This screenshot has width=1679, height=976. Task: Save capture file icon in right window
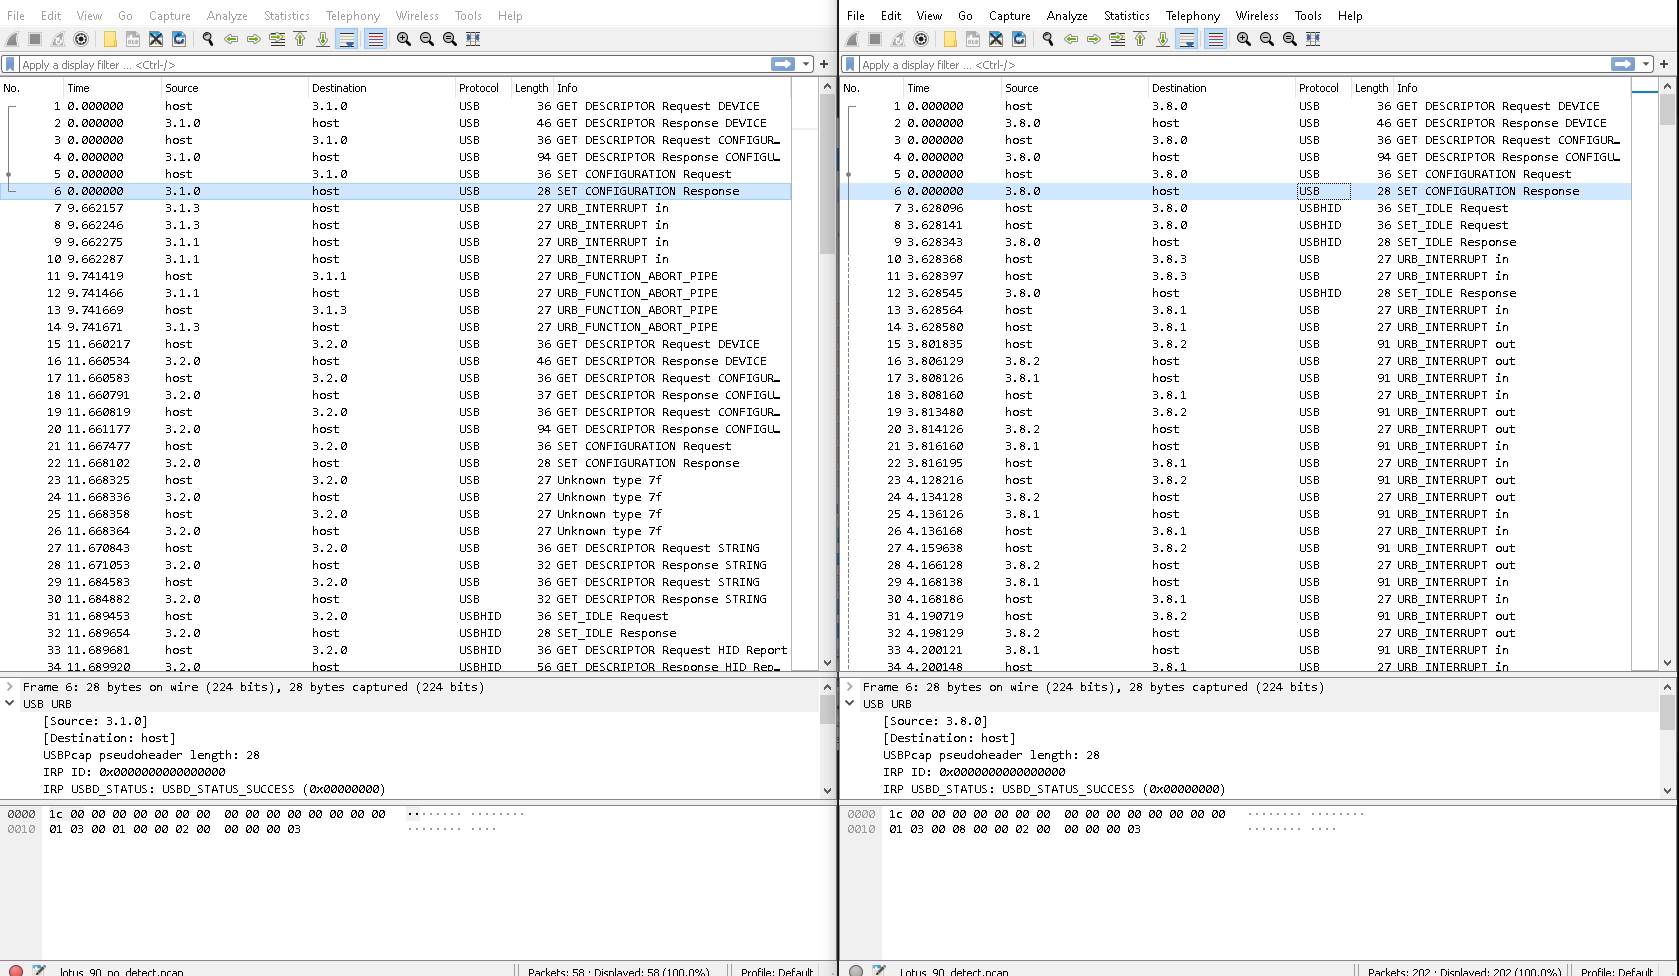(x=973, y=39)
